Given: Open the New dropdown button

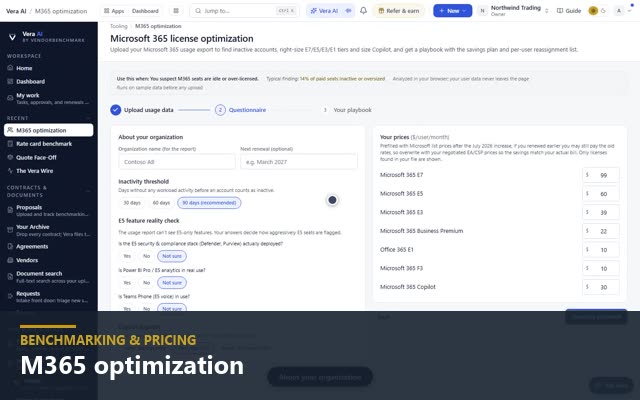Looking at the screenshot, I should (x=453, y=11).
